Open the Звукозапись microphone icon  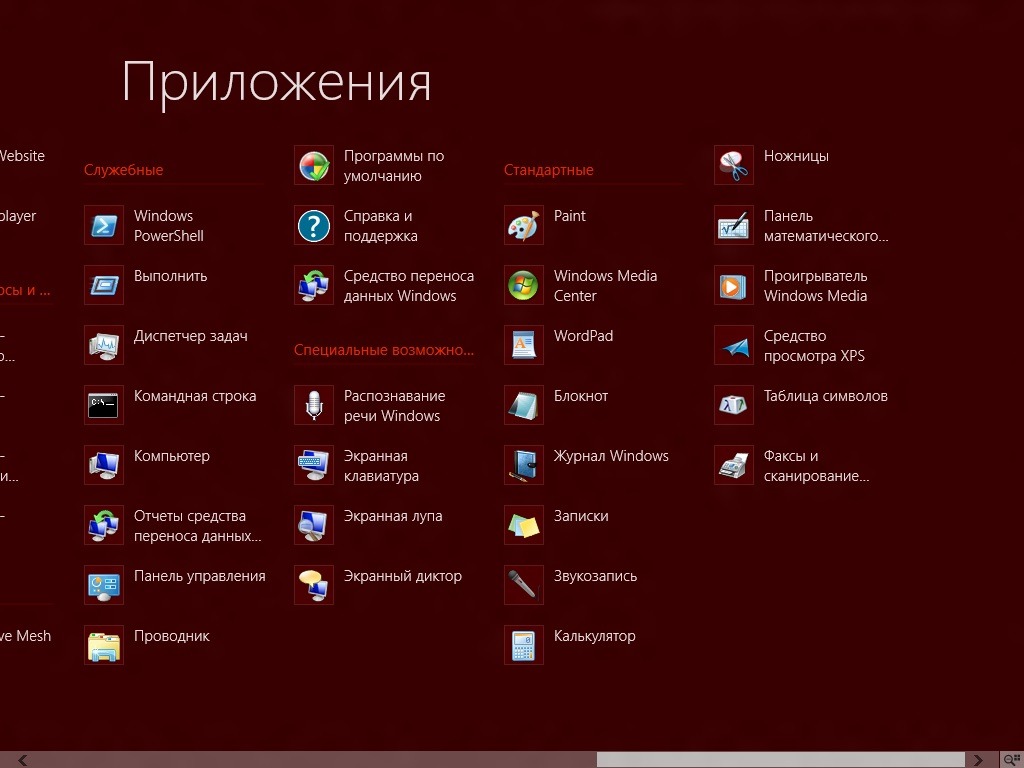pos(524,586)
